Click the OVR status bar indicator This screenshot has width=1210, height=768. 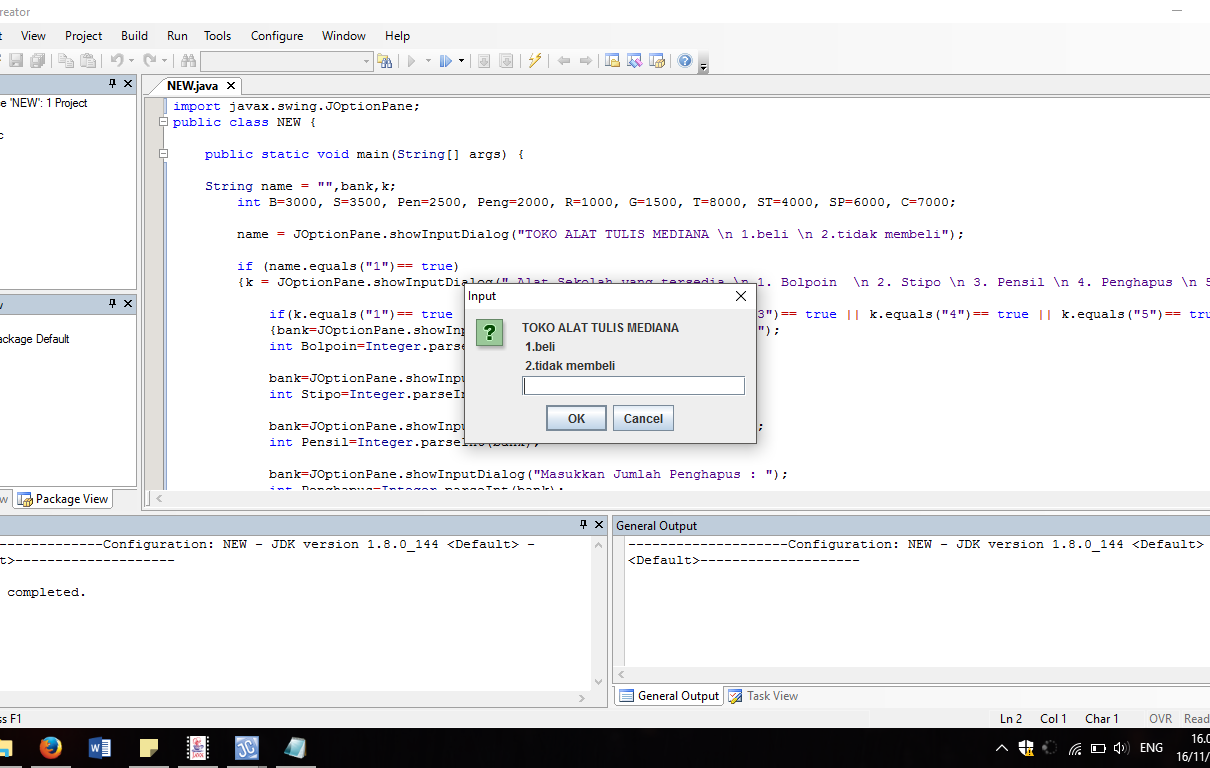coord(1160,718)
